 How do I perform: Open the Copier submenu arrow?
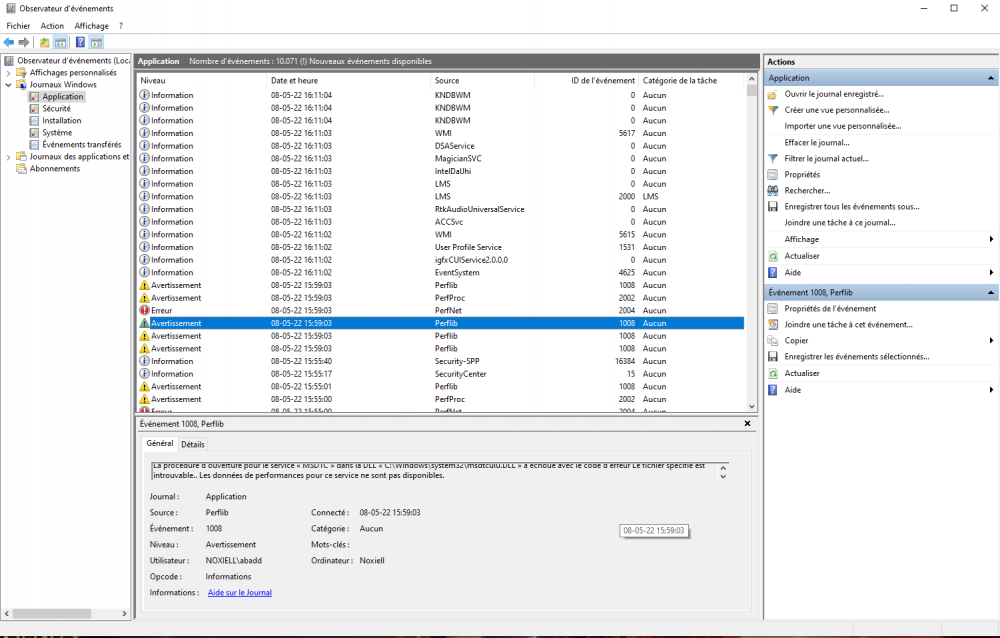991,341
